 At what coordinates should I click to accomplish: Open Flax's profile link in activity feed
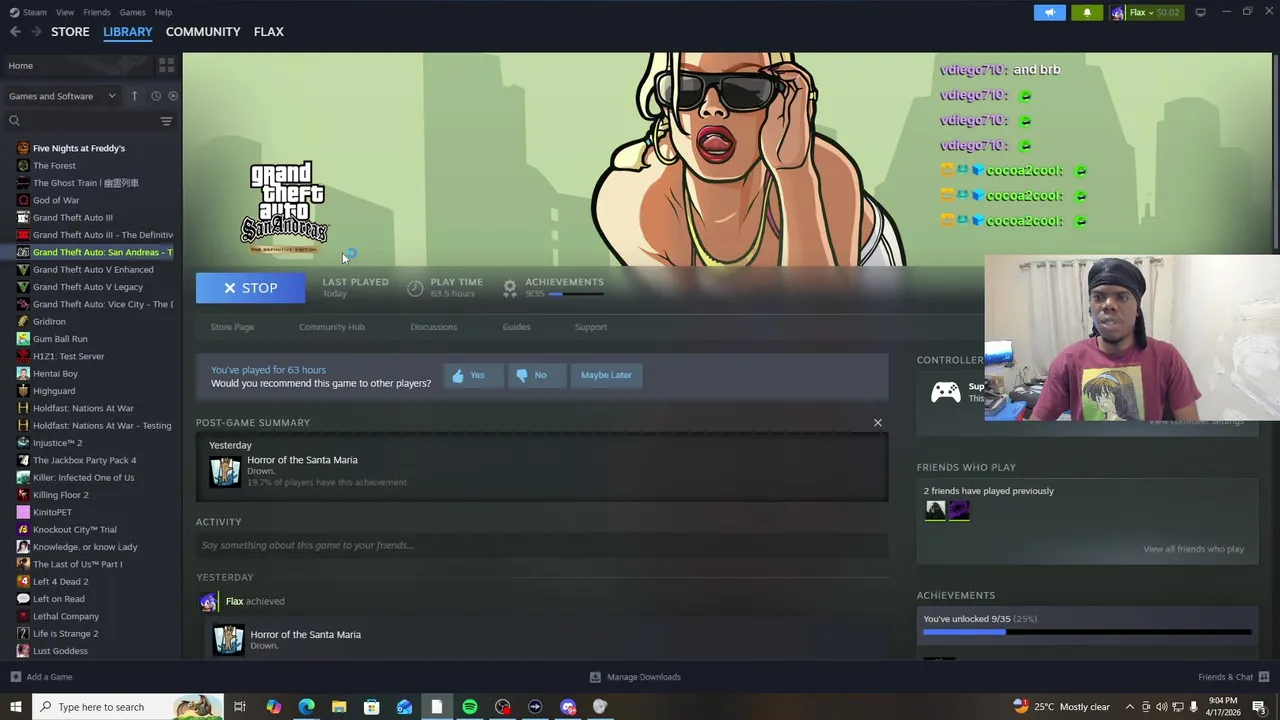coord(234,601)
